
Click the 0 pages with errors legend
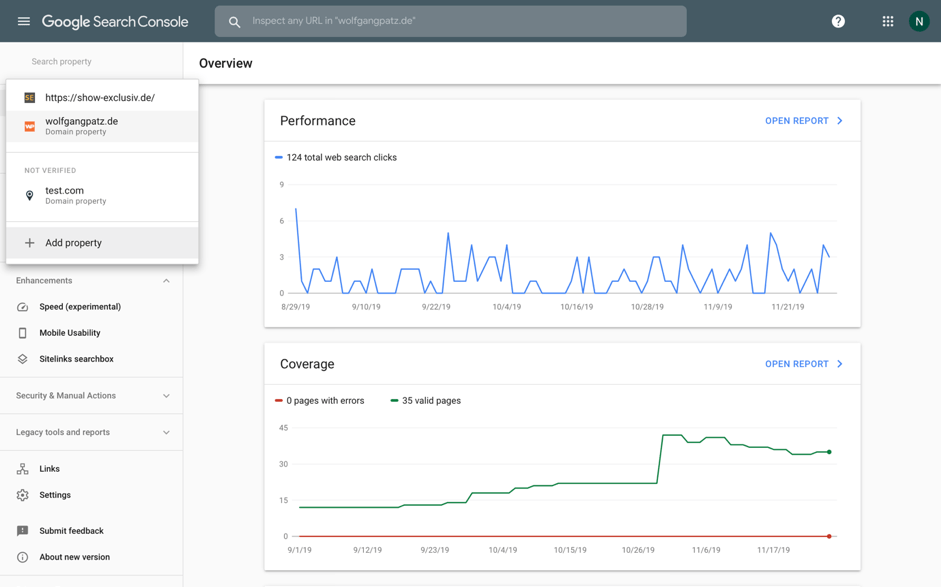coord(320,400)
